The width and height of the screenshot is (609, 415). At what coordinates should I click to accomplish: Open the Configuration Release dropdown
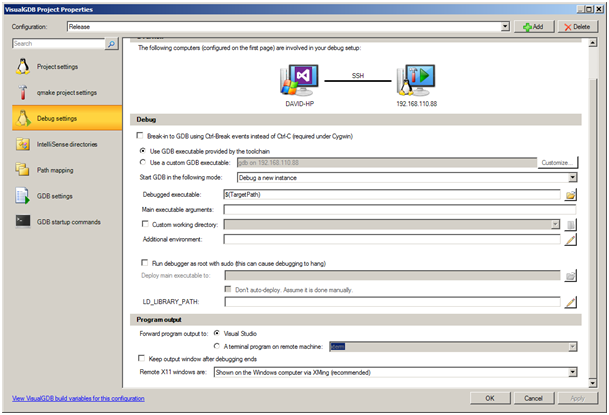[x=505, y=26]
